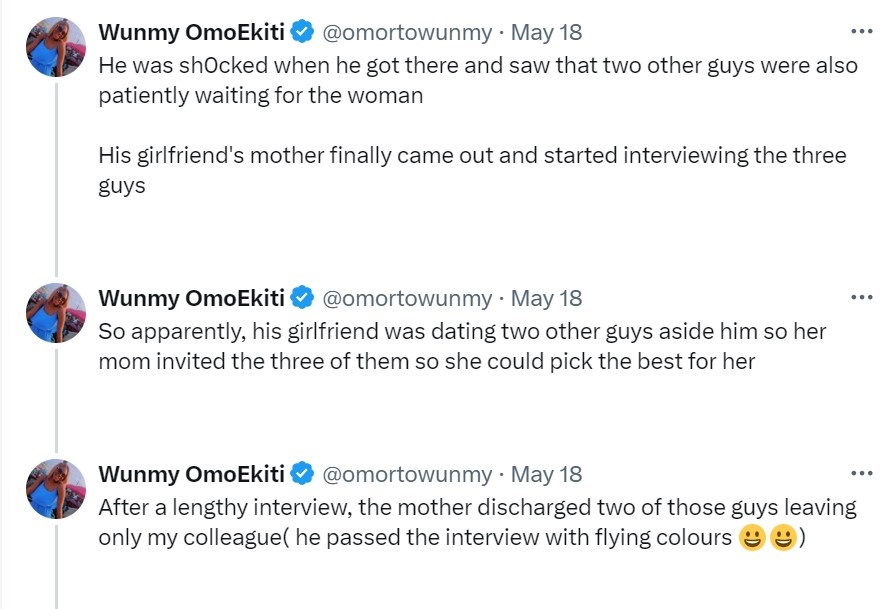The image size is (895, 609).
Task: Open May 18 timestamp on the "He was sh0cked" tweet
Action: point(546,33)
